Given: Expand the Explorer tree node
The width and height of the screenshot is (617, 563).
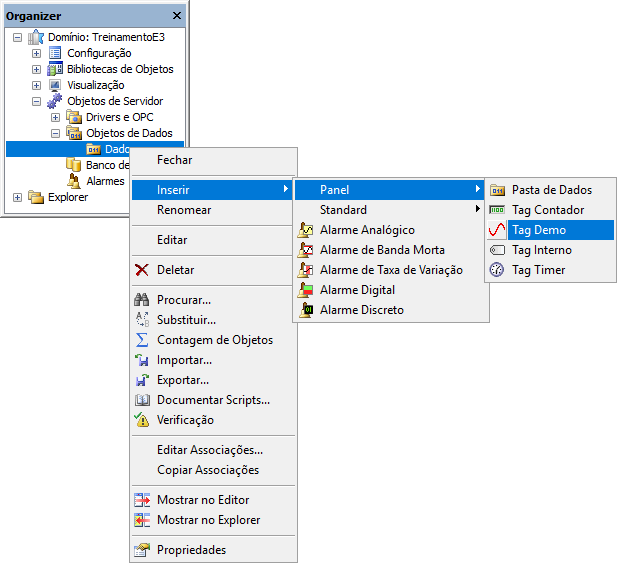Looking at the screenshot, I should point(17,197).
